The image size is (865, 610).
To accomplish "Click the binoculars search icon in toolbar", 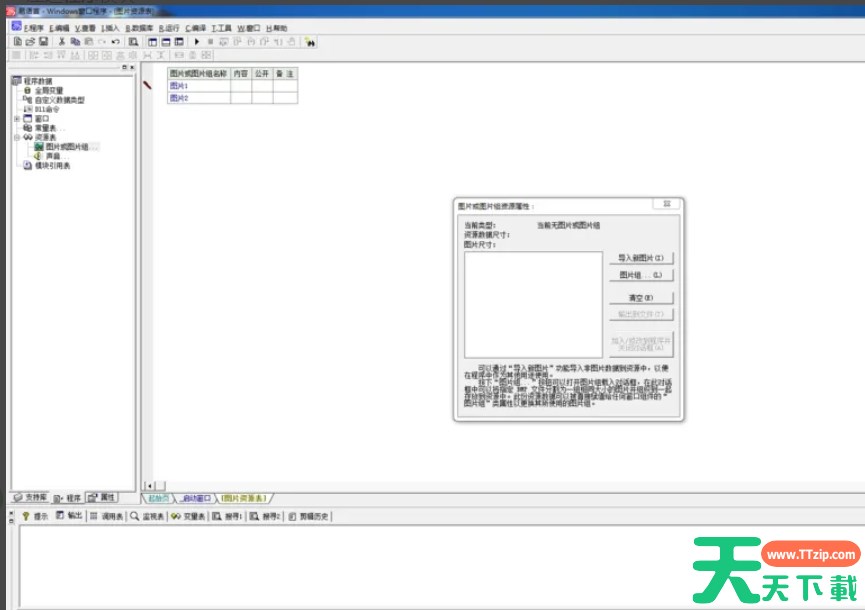I will click(310, 42).
